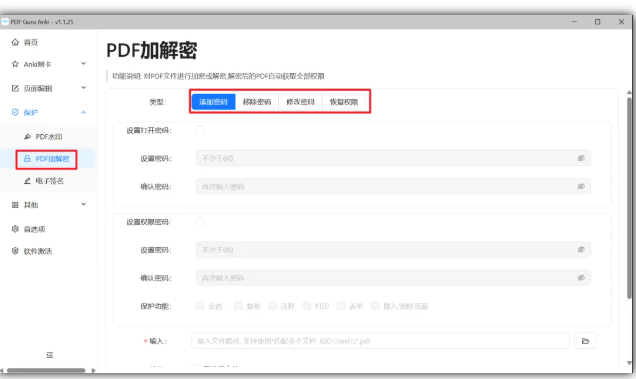Show permission password in second 确认密码 field

581,278
